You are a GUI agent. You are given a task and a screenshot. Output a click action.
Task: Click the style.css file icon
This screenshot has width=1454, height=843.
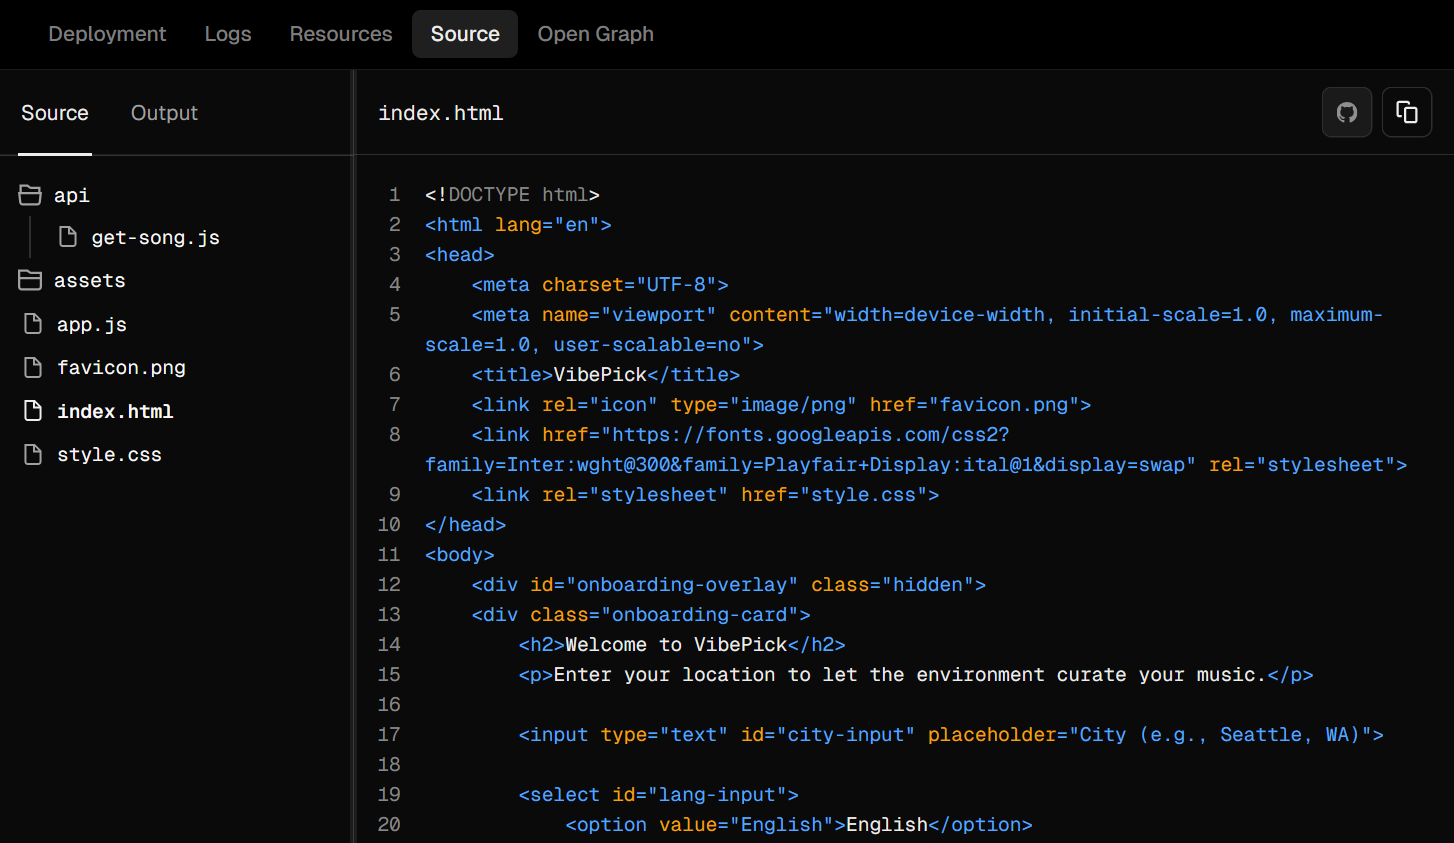(33, 454)
